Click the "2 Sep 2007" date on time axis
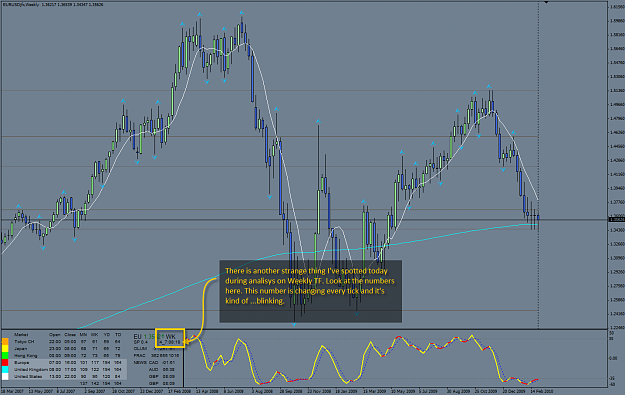Screen dimensions: 625x395 pyautogui.click(x=95, y=391)
